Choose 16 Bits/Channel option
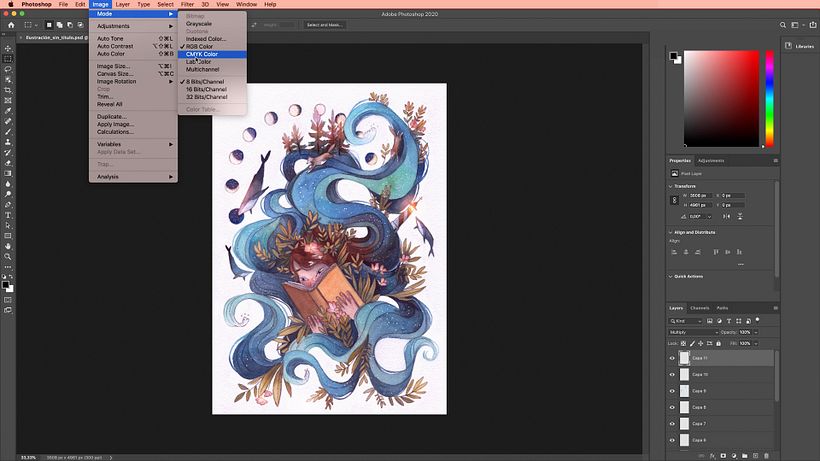The image size is (820, 461). pyautogui.click(x=212, y=89)
